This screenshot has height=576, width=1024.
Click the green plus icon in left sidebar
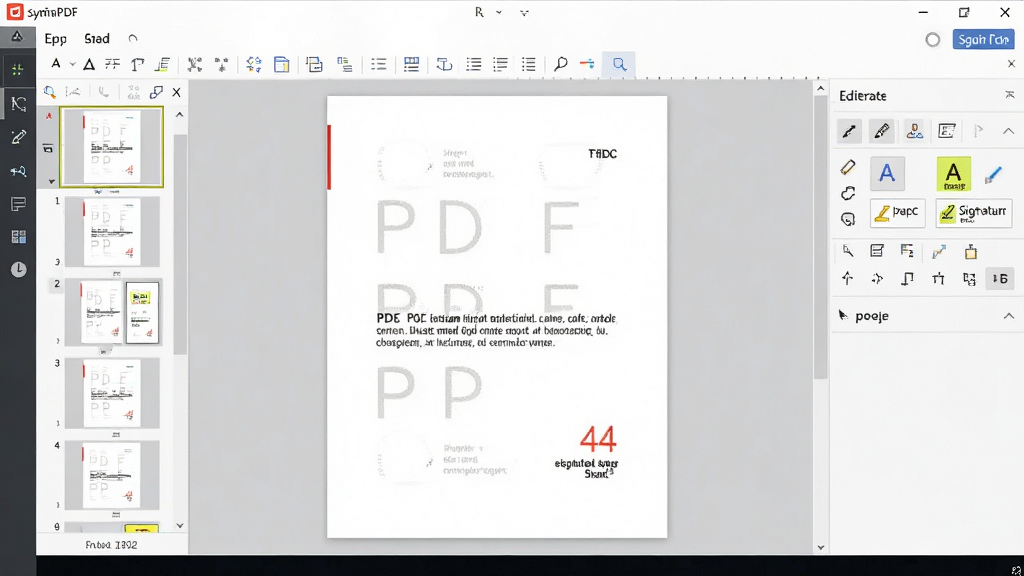tap(18, 69)
